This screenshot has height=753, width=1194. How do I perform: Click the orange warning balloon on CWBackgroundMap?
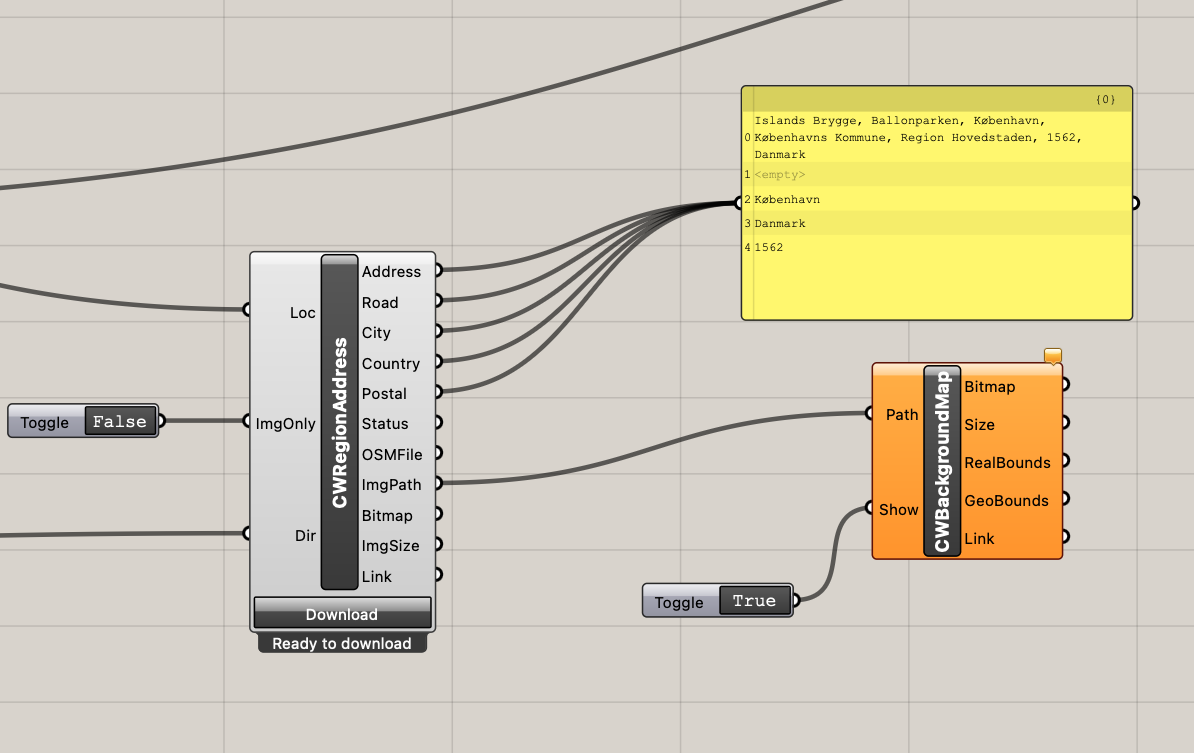coord(1052,356)
